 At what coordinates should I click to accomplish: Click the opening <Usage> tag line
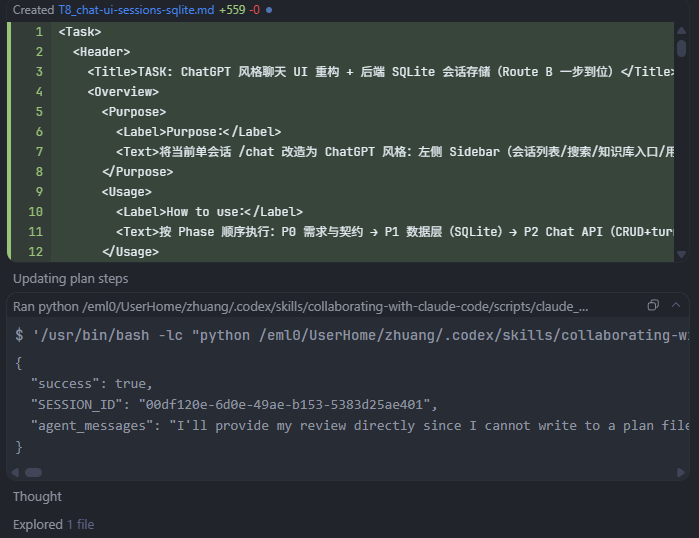[127, 192]
